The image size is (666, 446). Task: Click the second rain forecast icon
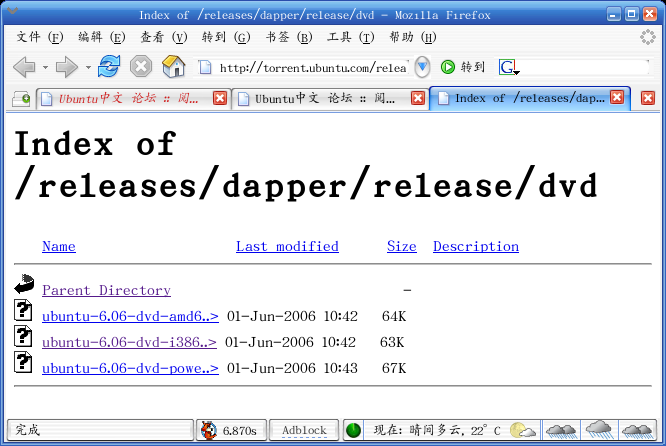pos(599,429)
